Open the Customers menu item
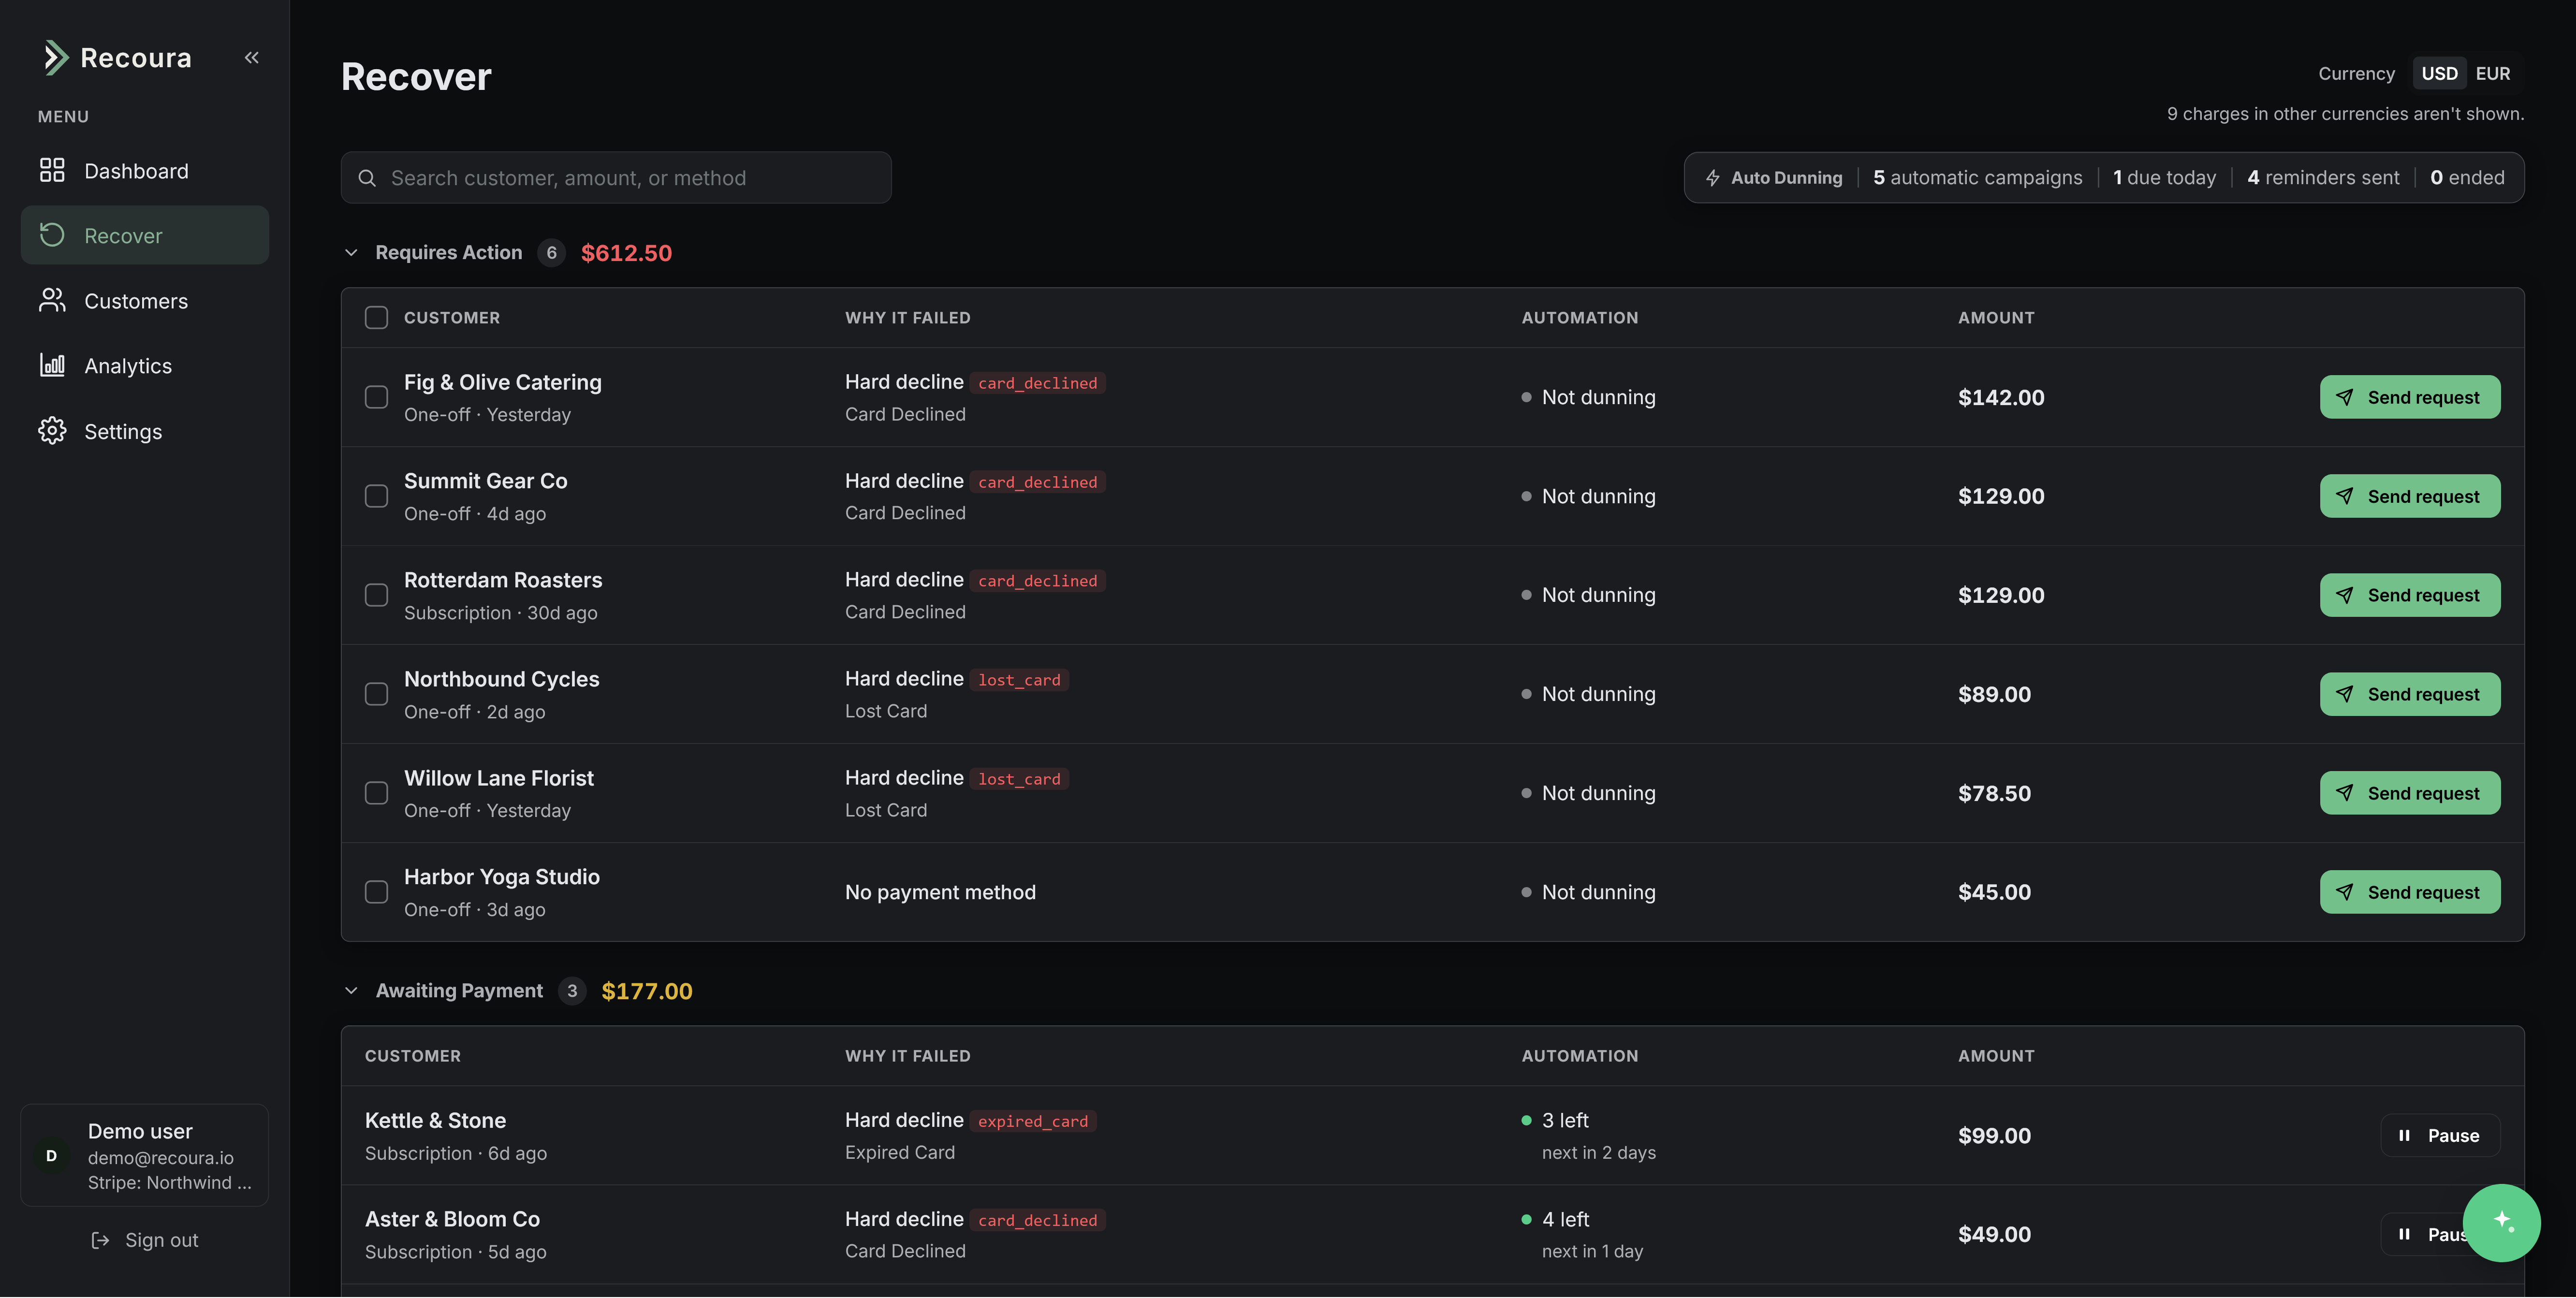 [145, 300]
